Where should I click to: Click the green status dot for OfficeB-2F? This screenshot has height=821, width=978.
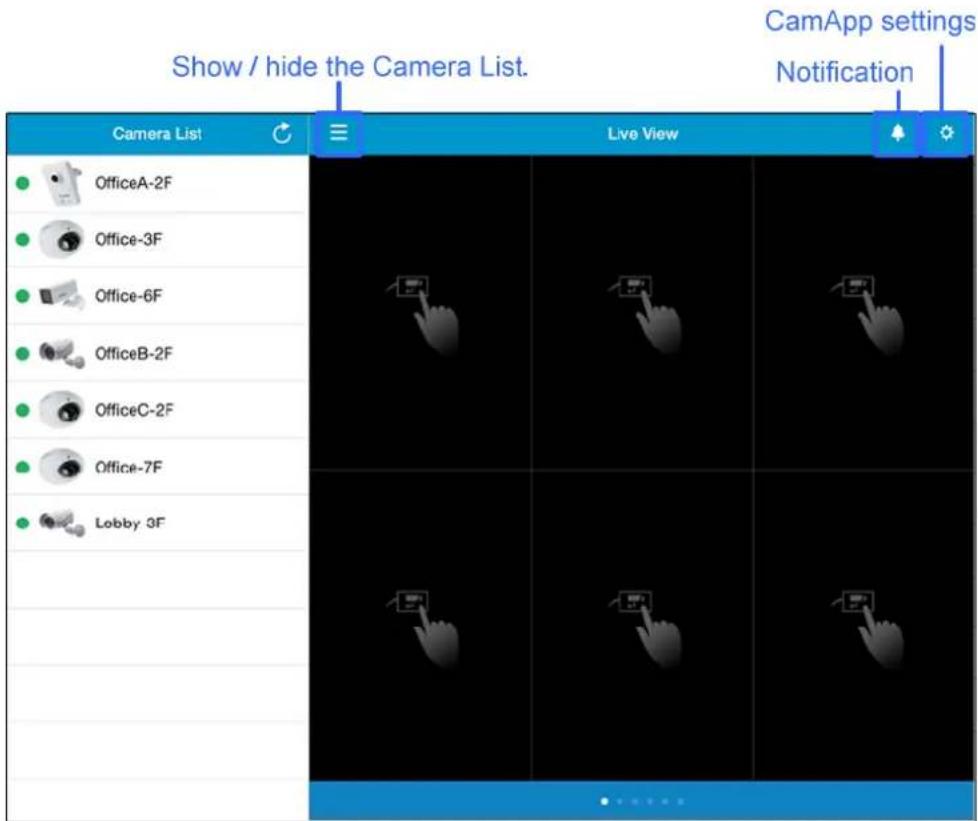coord(22,354)
